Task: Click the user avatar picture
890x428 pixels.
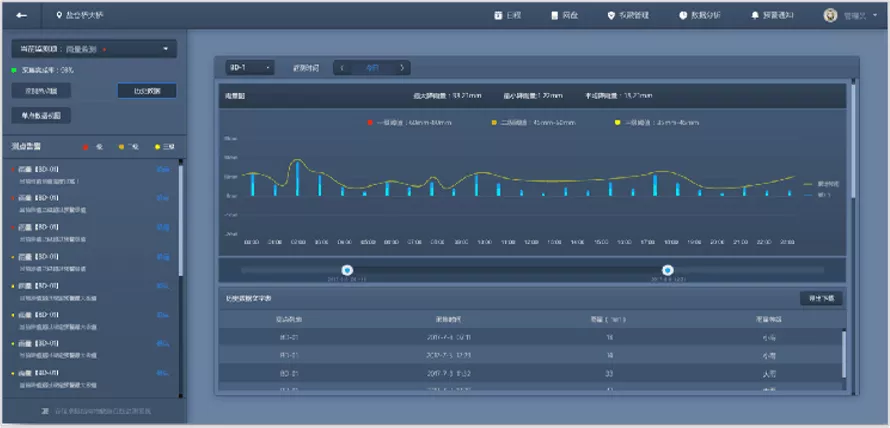Action: (x=830, y=15)
